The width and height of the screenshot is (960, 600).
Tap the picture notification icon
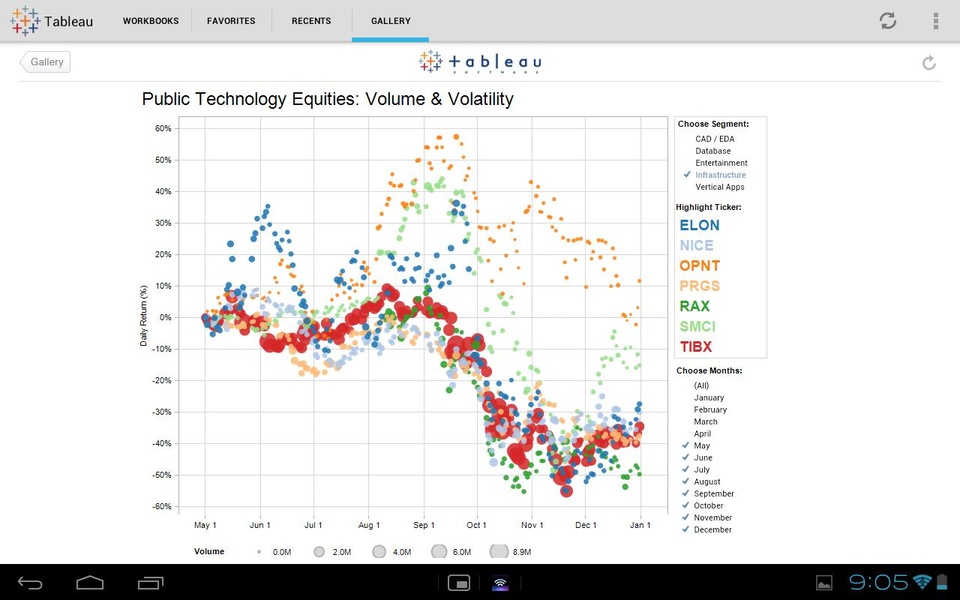(824, 583)
